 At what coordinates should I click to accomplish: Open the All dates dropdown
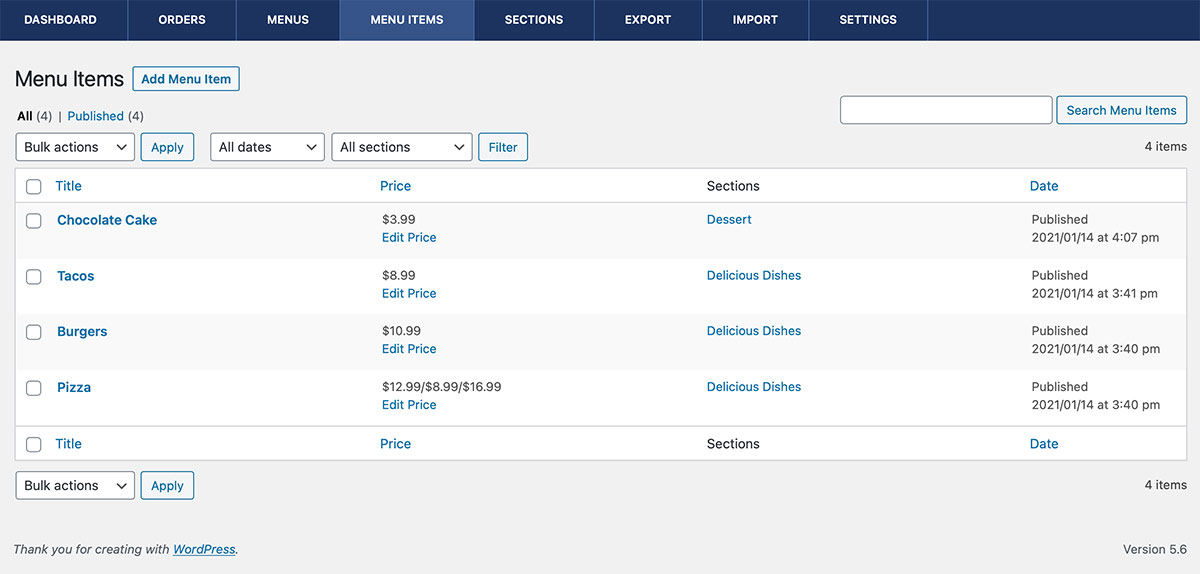[x=267, y=147]
